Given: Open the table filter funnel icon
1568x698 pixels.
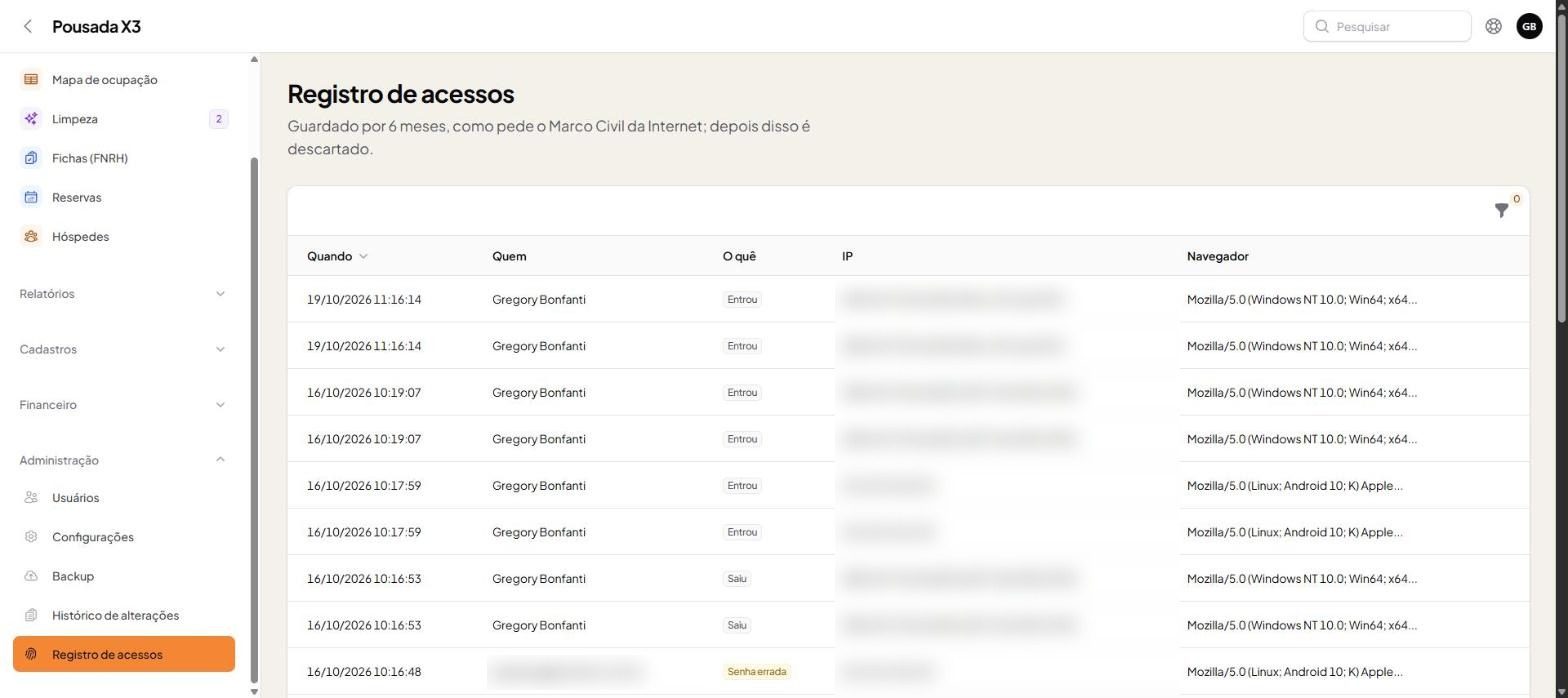Looking at the screenshot, I should pos(1501,210).
